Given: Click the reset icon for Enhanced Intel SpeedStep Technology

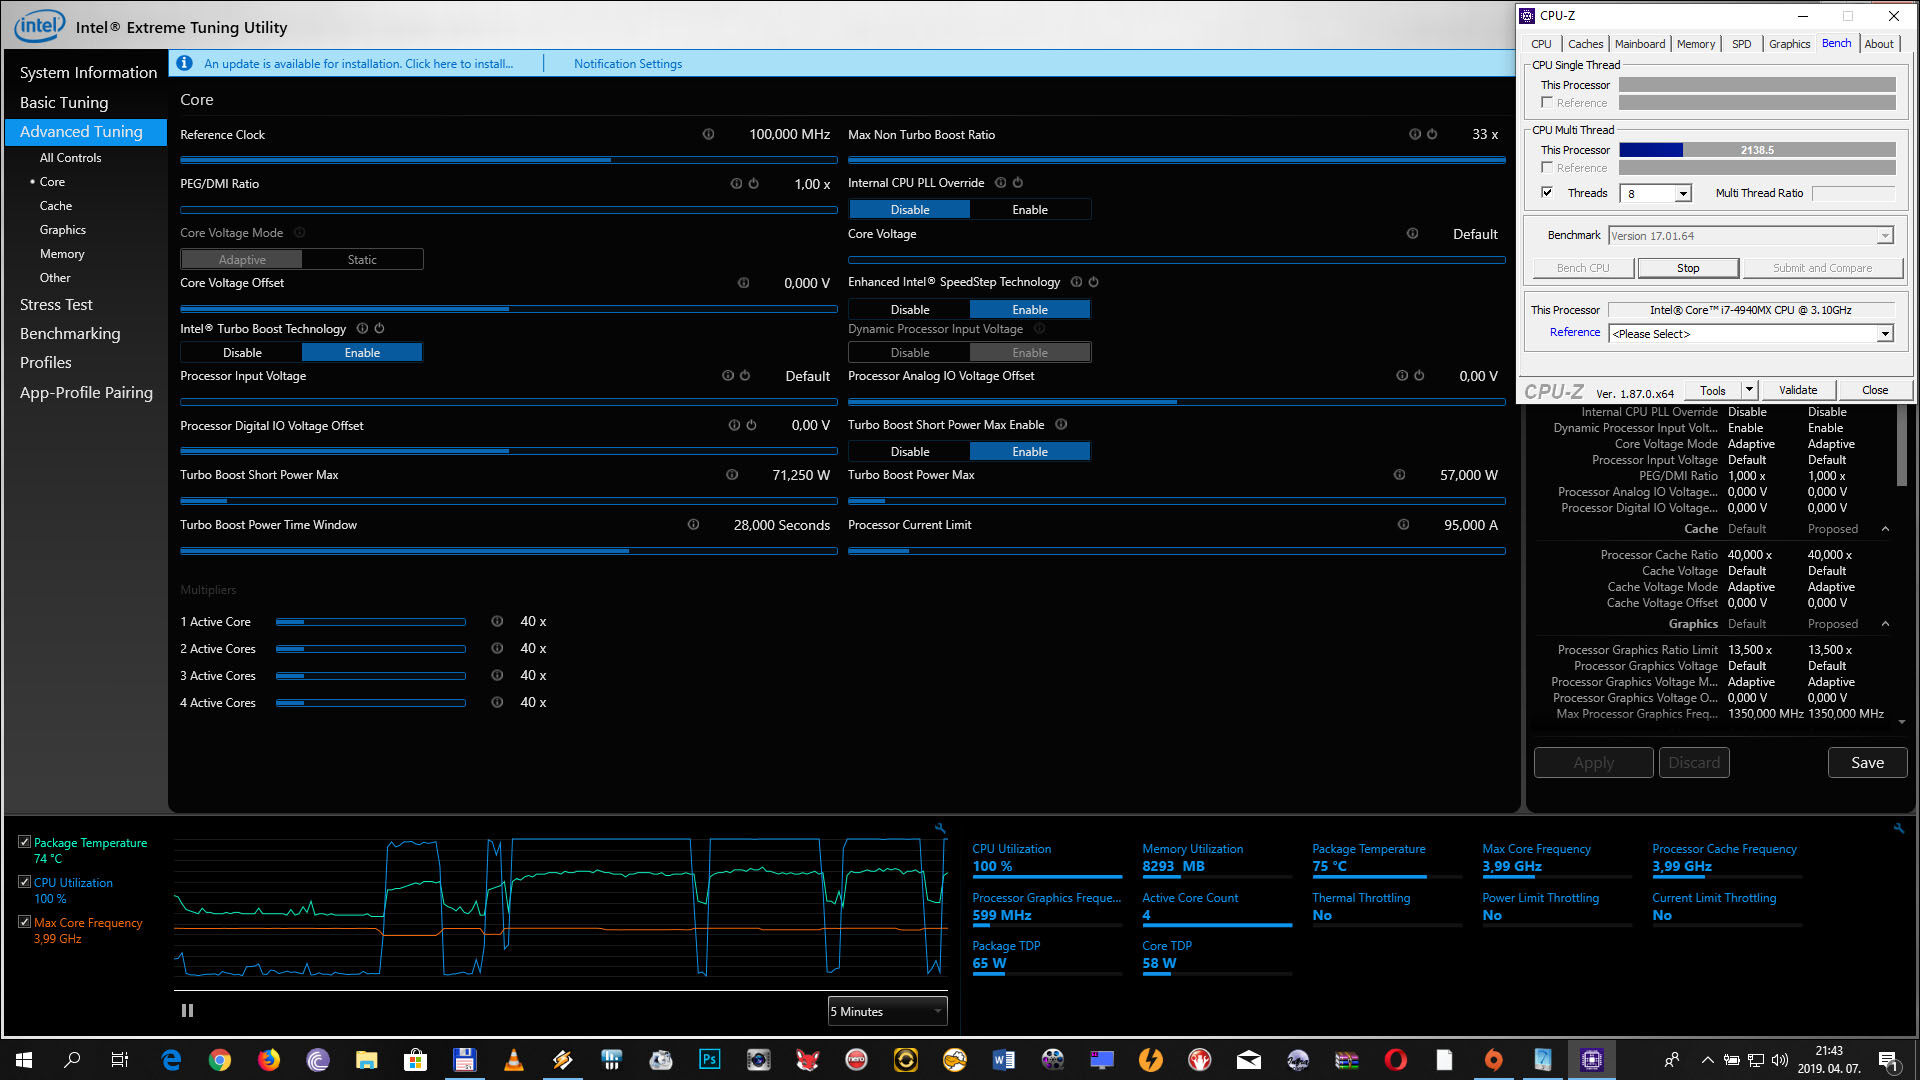Looking at the screenshot, I should 1093,282.
